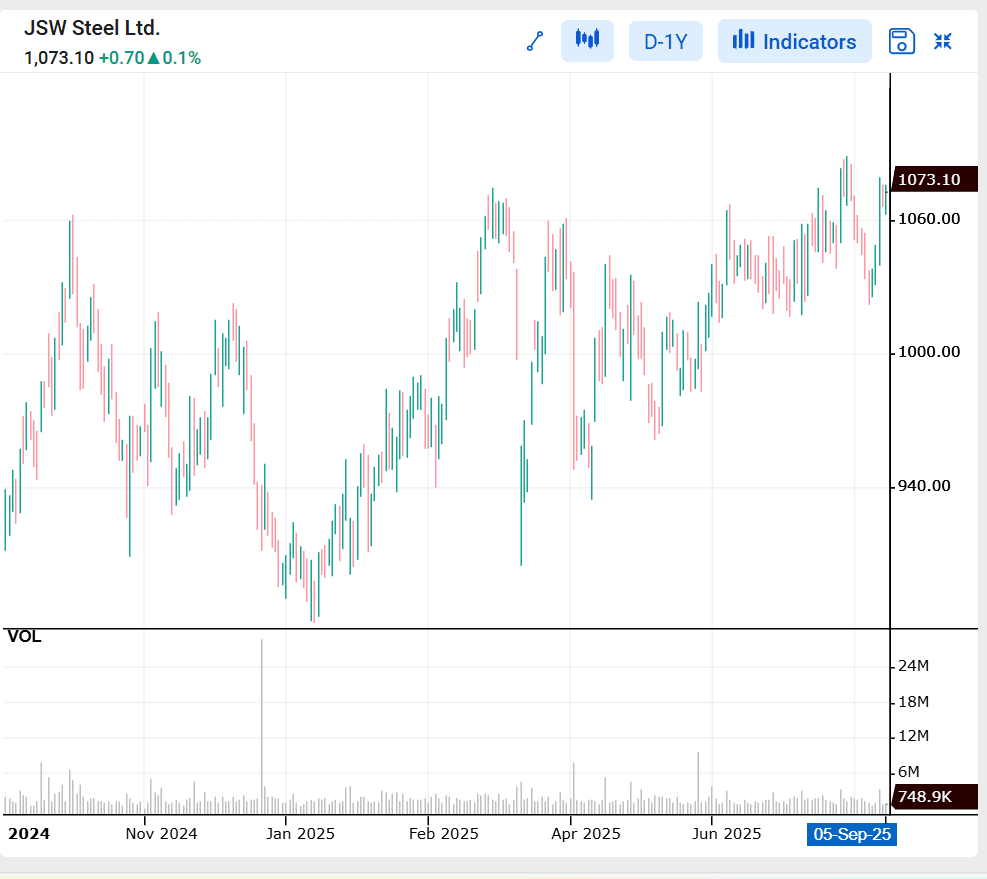The height and width of the screenshot is (879, 987).
Task: Click the 6M volume axis label
Action: (x=908, y=771)
